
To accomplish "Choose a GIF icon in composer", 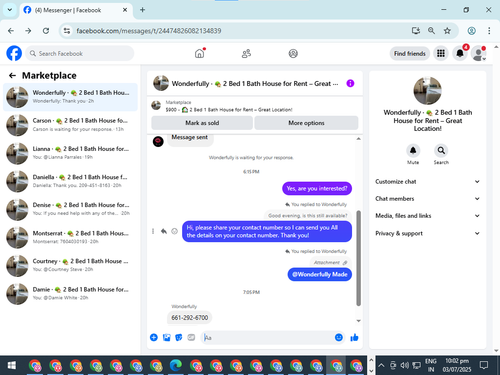I will (191, 337).
